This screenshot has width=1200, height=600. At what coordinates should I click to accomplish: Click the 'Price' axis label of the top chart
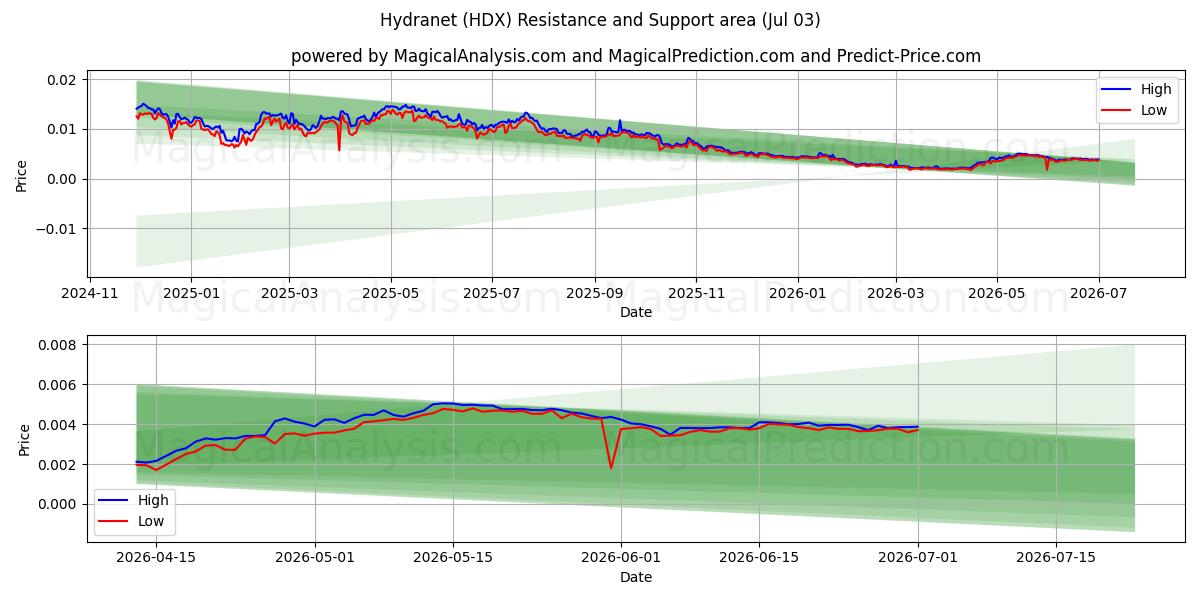point(22,175)
